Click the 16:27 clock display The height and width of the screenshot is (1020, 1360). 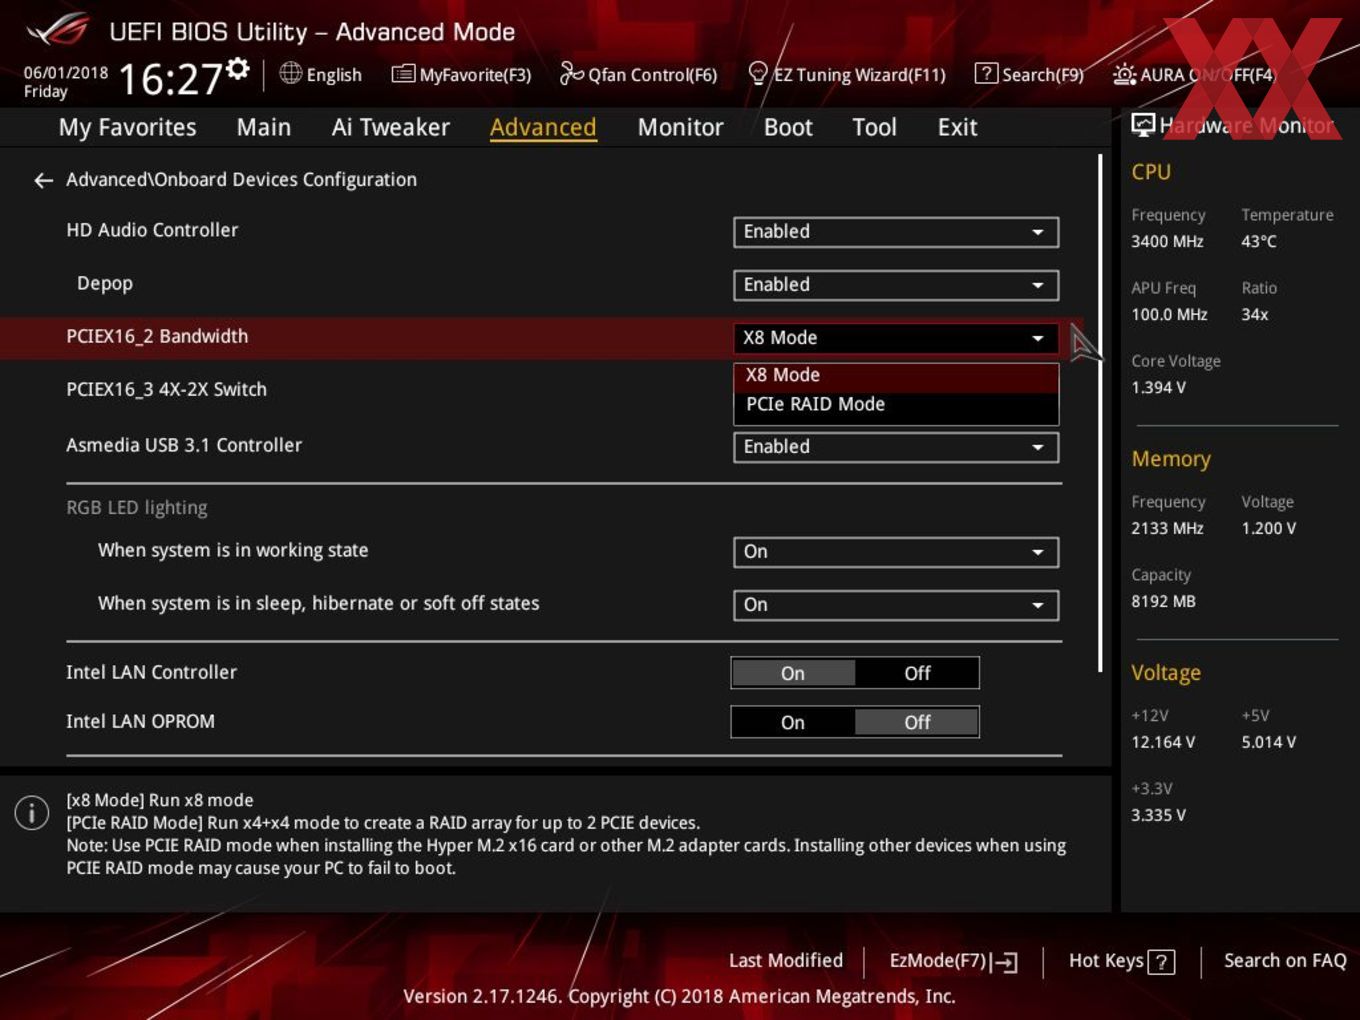(x=170, y=79)
